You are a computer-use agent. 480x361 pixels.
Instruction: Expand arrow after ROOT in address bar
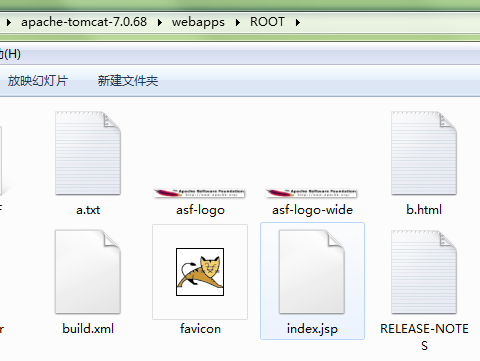click(297, 23)
